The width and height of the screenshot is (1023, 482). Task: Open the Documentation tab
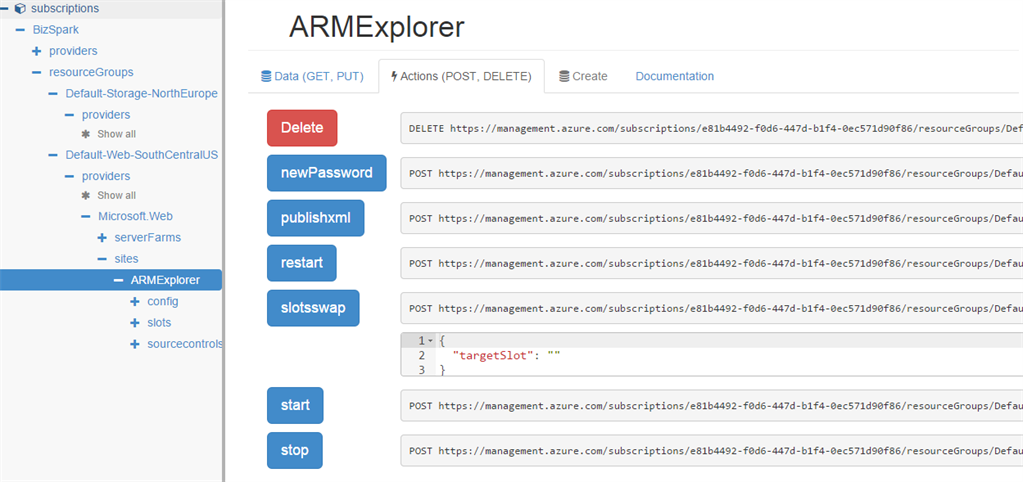click(674, 76)
